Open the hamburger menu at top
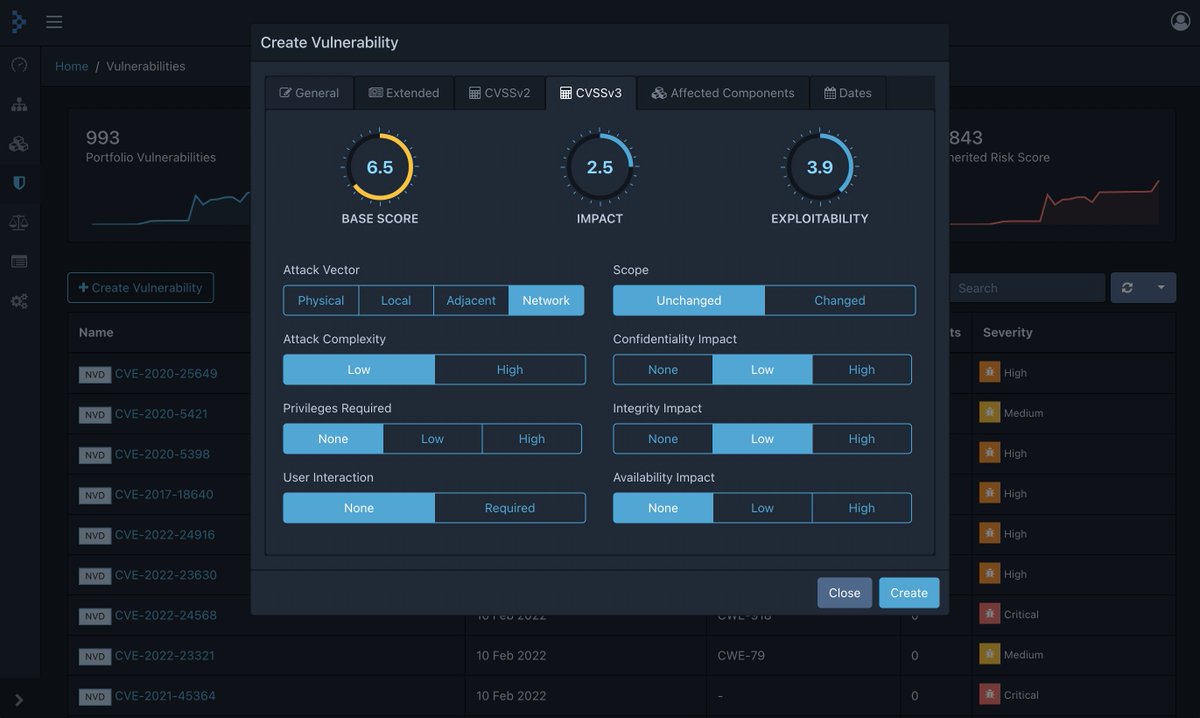The height and width of the screenshot is (718, 1200). (x=54, y=20)
